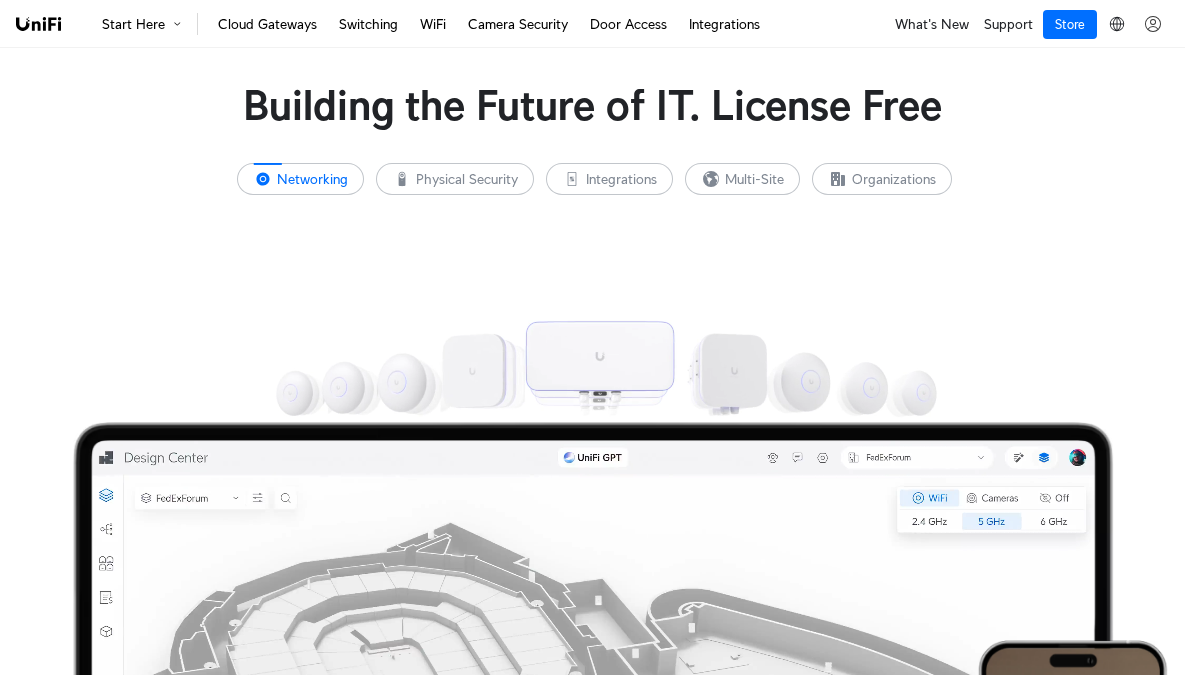The height and width of the screenshot is (675, 1200).
Task: Click the UniFi logo in the header
Action: (x=39, y=24)
